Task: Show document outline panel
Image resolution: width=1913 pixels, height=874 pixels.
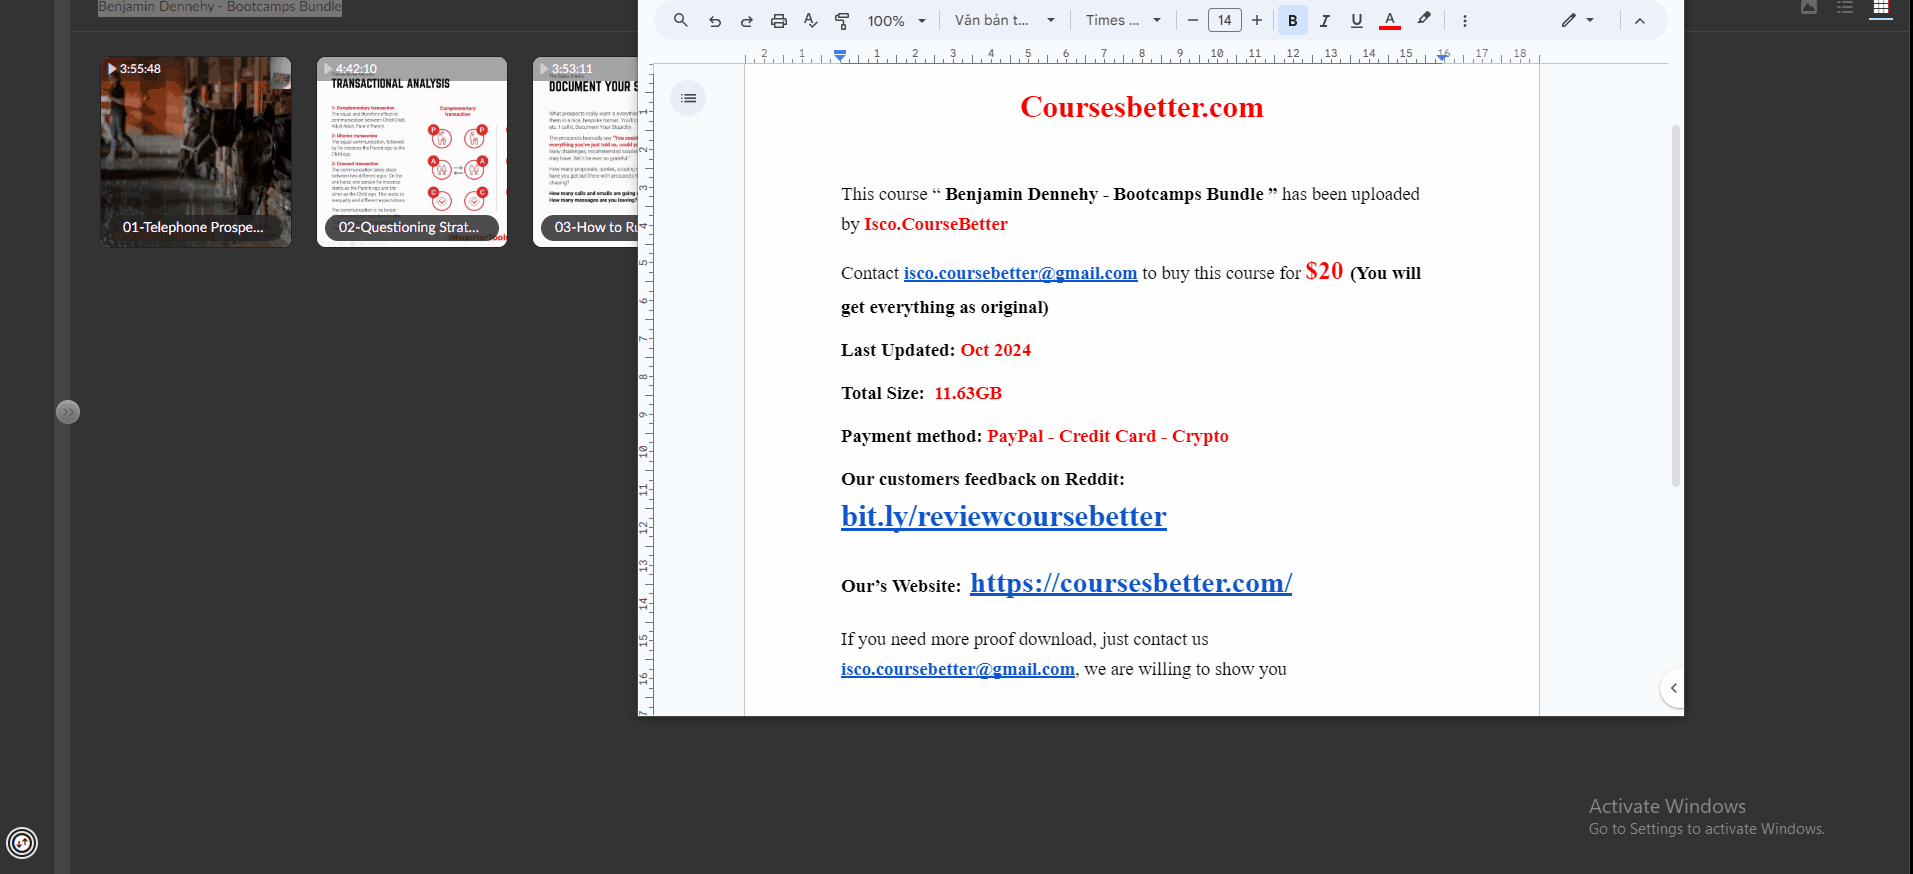Action: coord(688,98)
